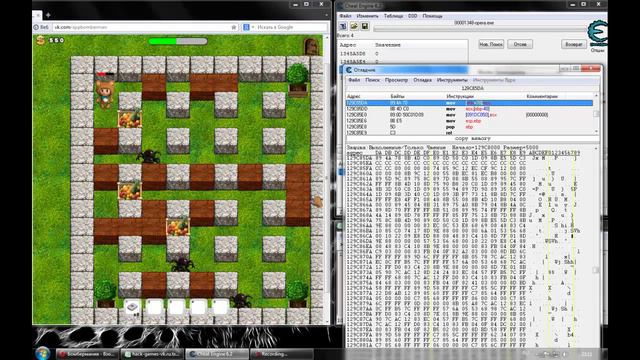This screenshot has height=360, width=640.
Task: Click the Опции label under logo
Action: (x=597, y=50)
